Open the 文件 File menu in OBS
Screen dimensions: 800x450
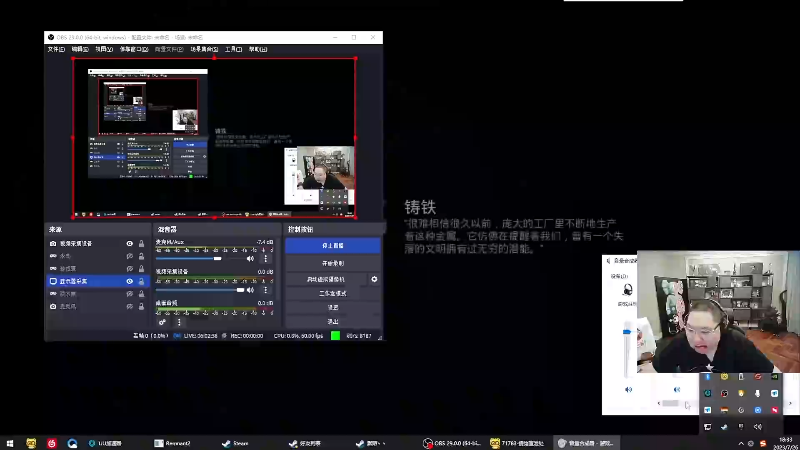56,49
